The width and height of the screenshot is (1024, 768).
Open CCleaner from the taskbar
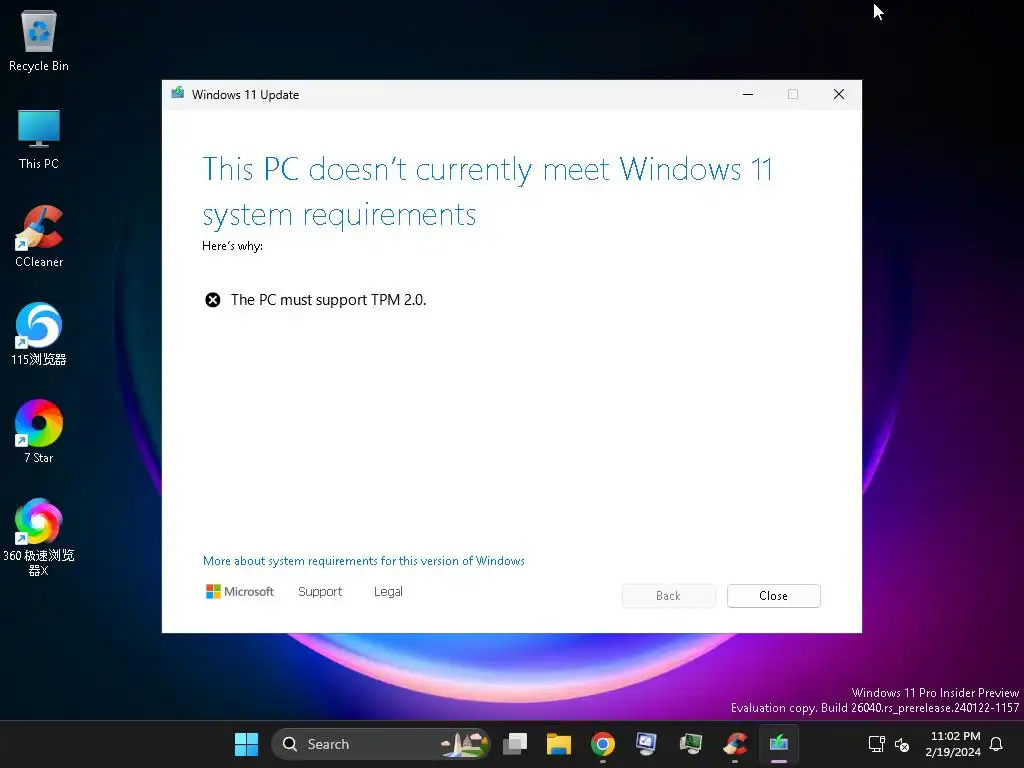(x=735, y=744)
